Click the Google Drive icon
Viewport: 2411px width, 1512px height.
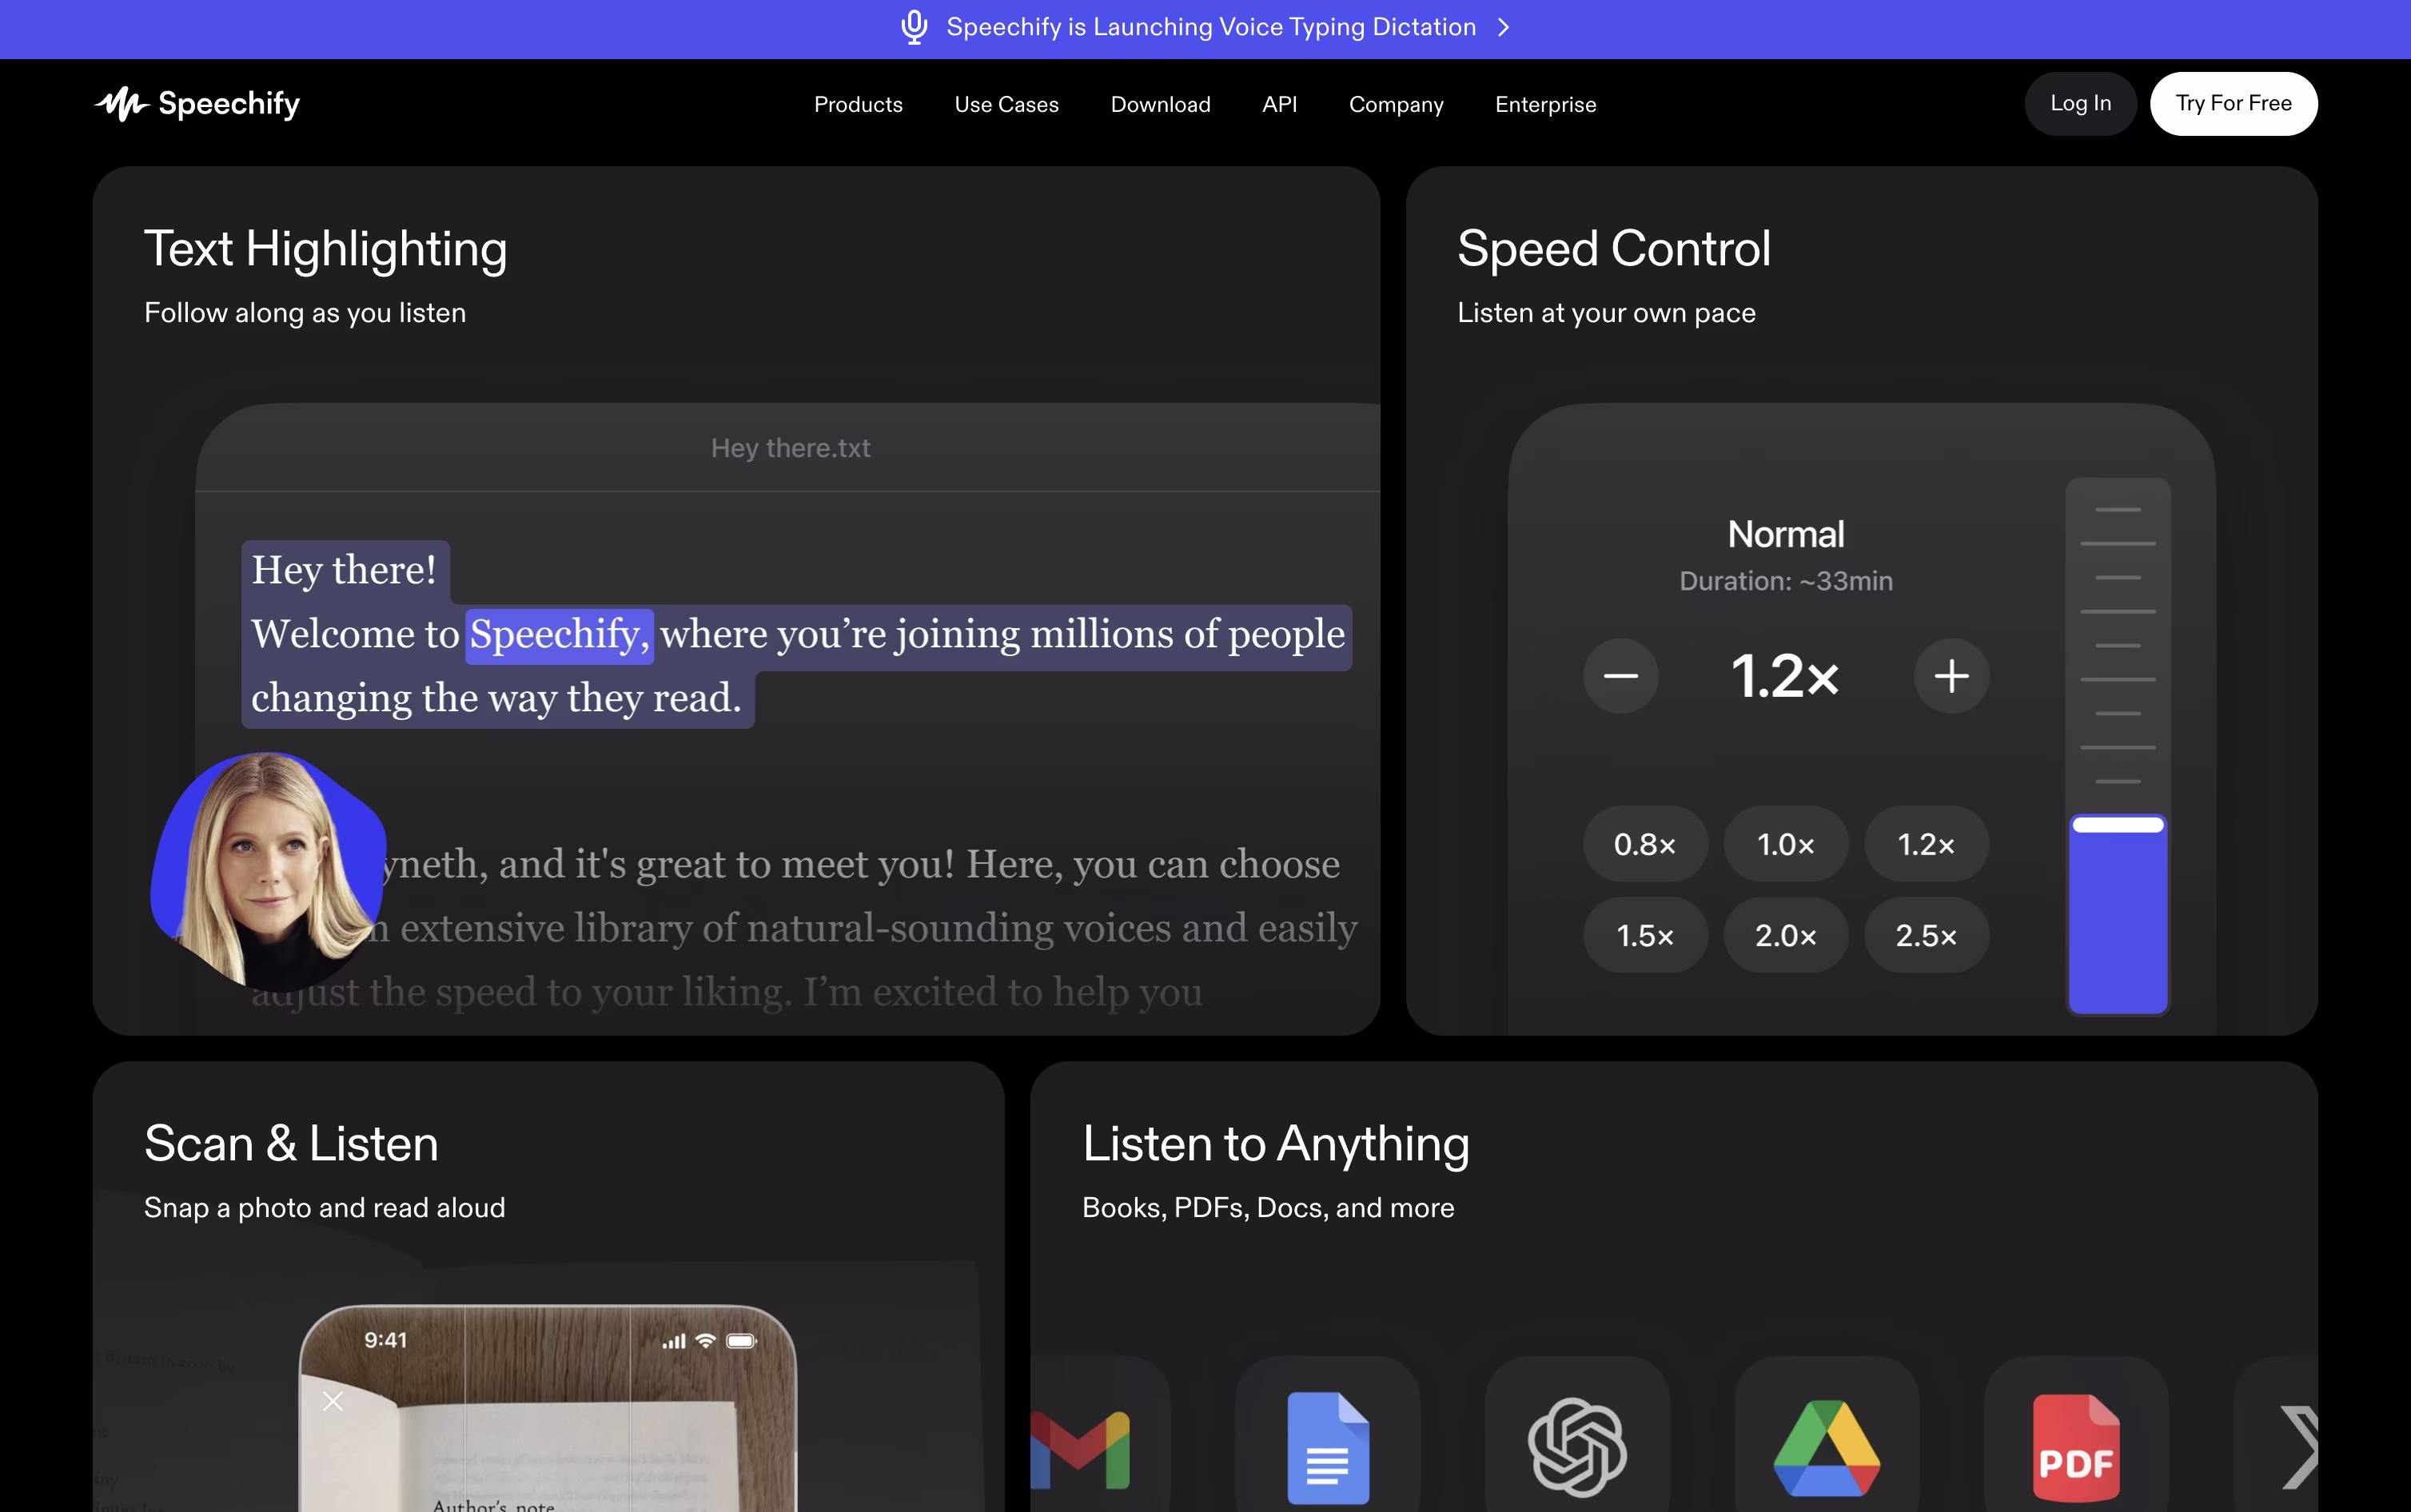tap(1826, 1447)
